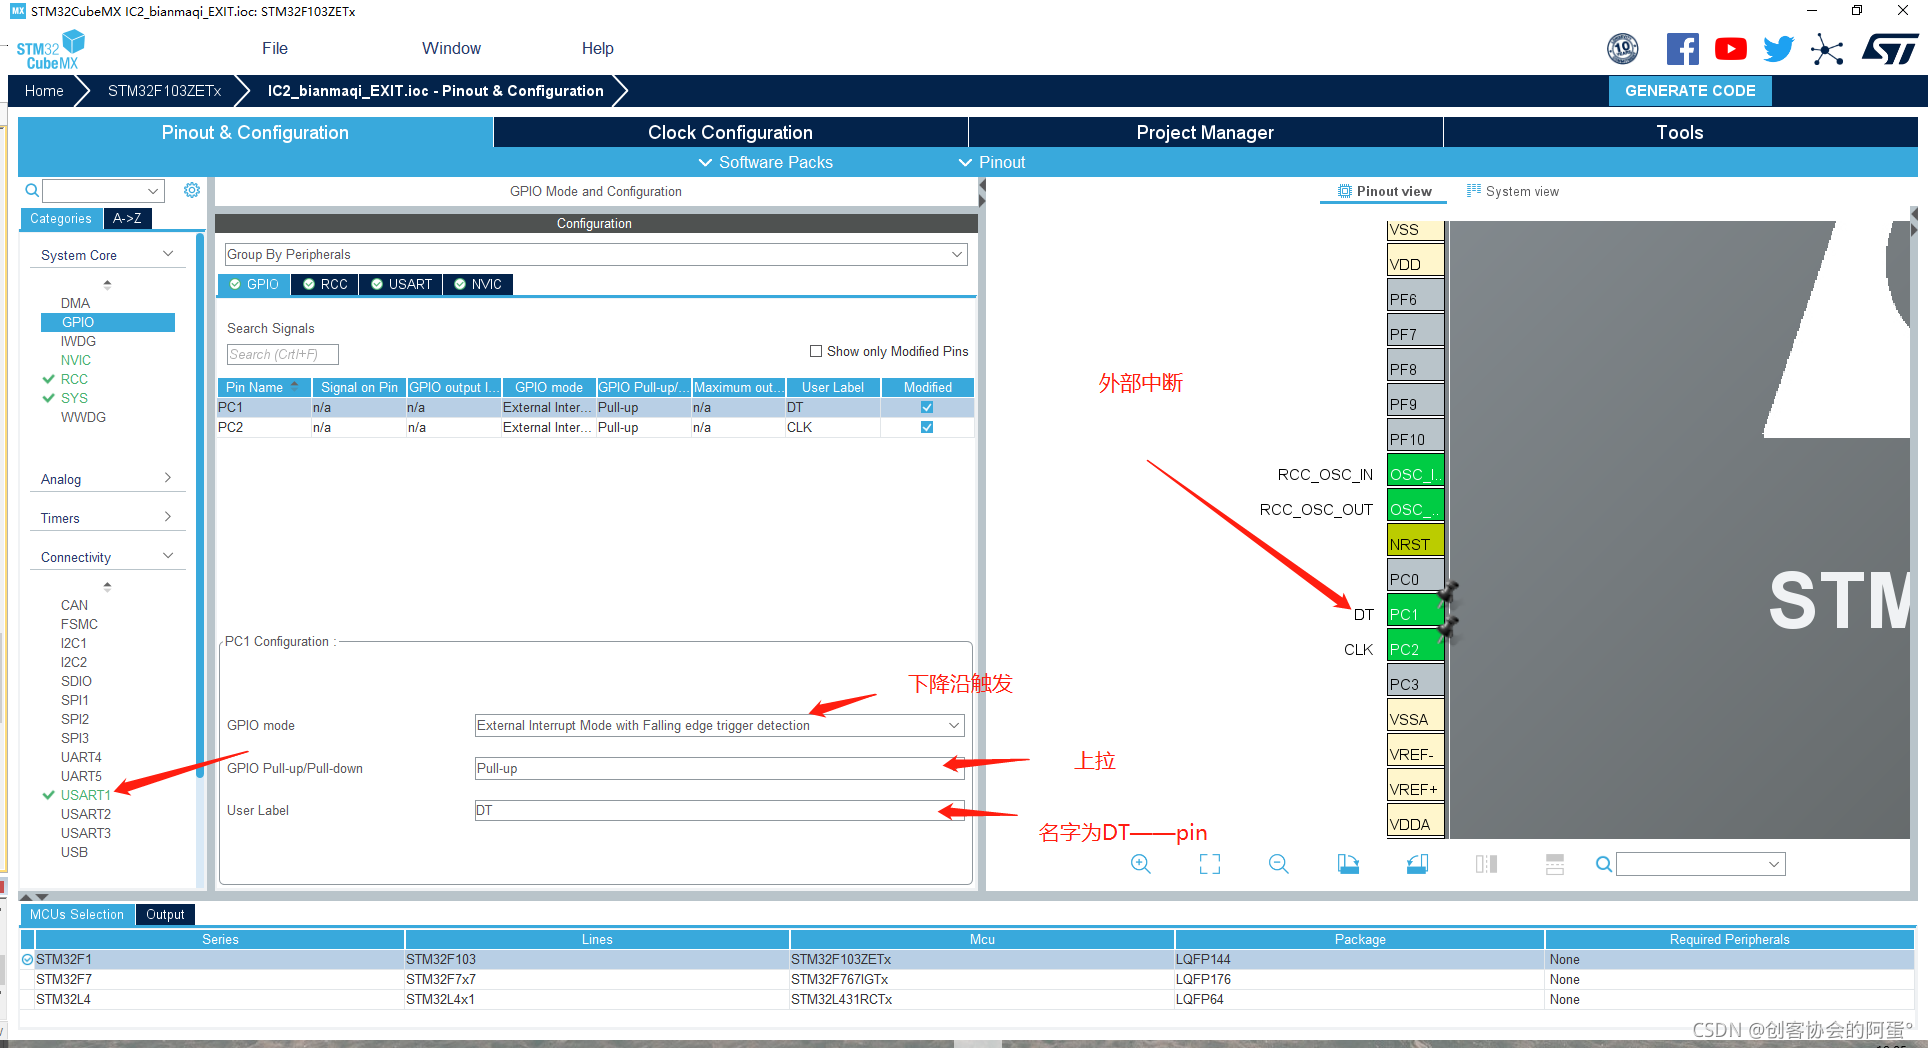Viewport: 1928px width, 1048px height.
Task: Click the 10-year anniversary badge icon
Action: coord(1622,49)
